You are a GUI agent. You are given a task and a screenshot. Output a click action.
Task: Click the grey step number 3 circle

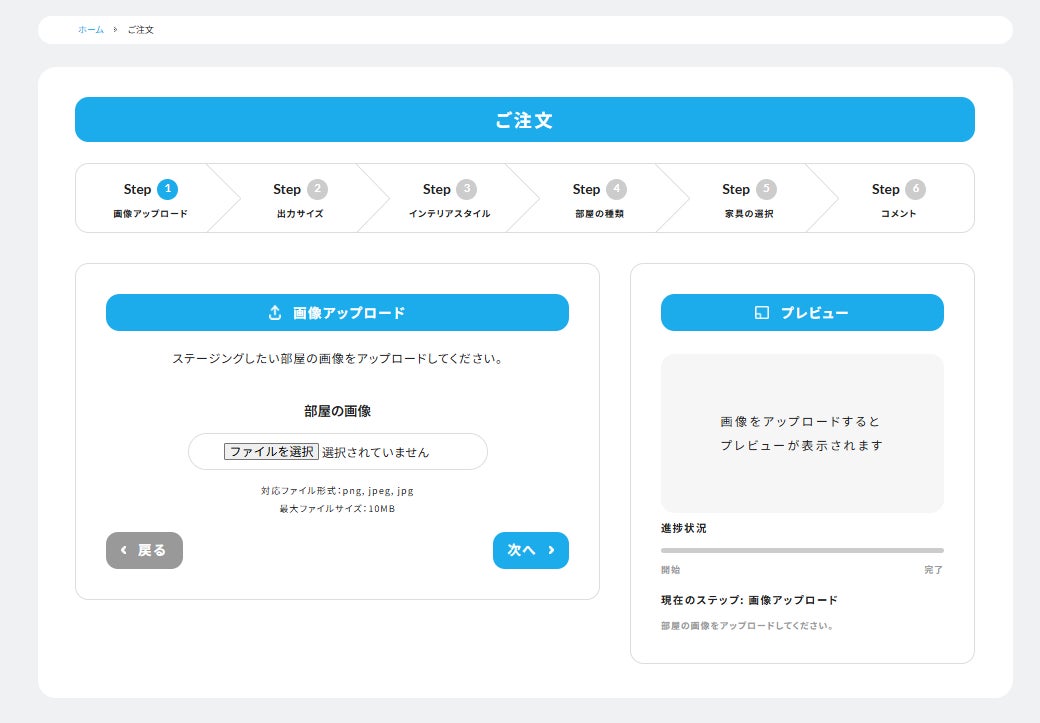coord(467,189)
